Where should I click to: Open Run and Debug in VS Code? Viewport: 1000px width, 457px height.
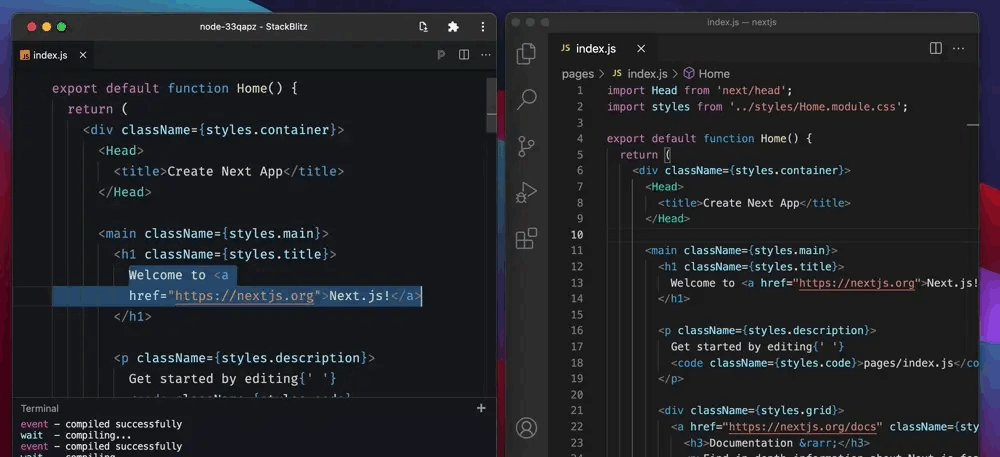[x=526, y=192]
